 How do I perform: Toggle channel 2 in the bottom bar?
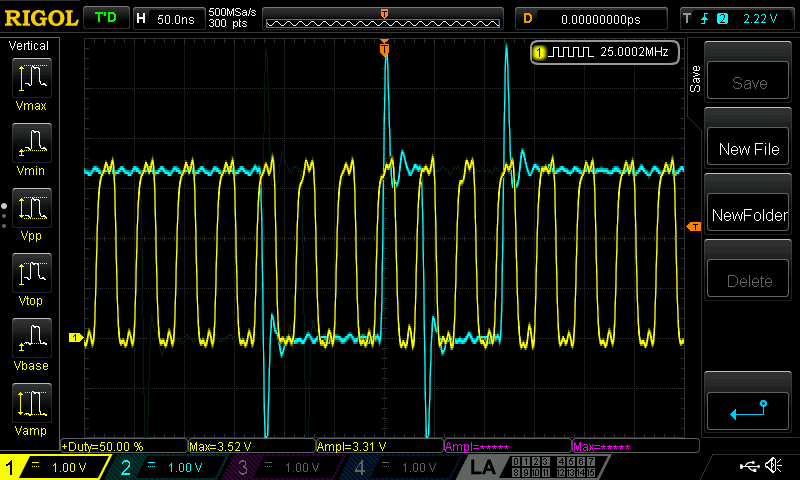[165, 467]
